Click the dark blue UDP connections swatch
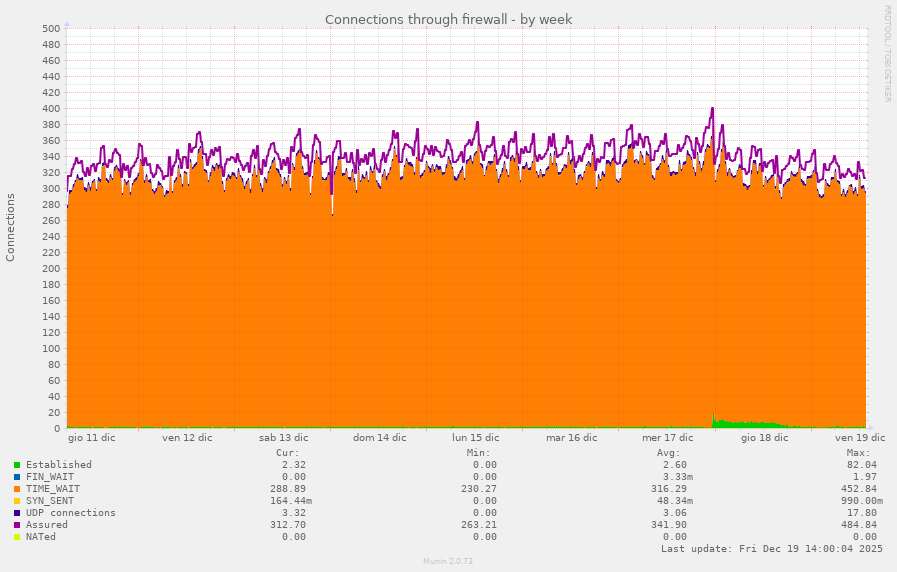897x572 pixels. pyautogui.click(x=17, y=513)
